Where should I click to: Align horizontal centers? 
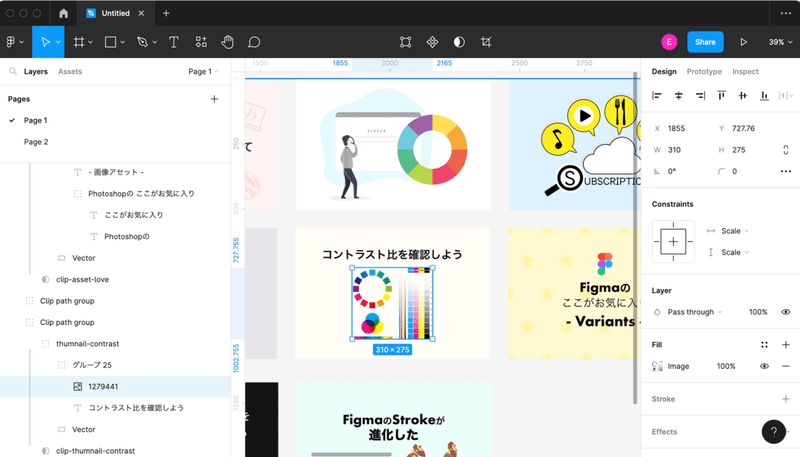pyautogui.click(x=678, y=95)
